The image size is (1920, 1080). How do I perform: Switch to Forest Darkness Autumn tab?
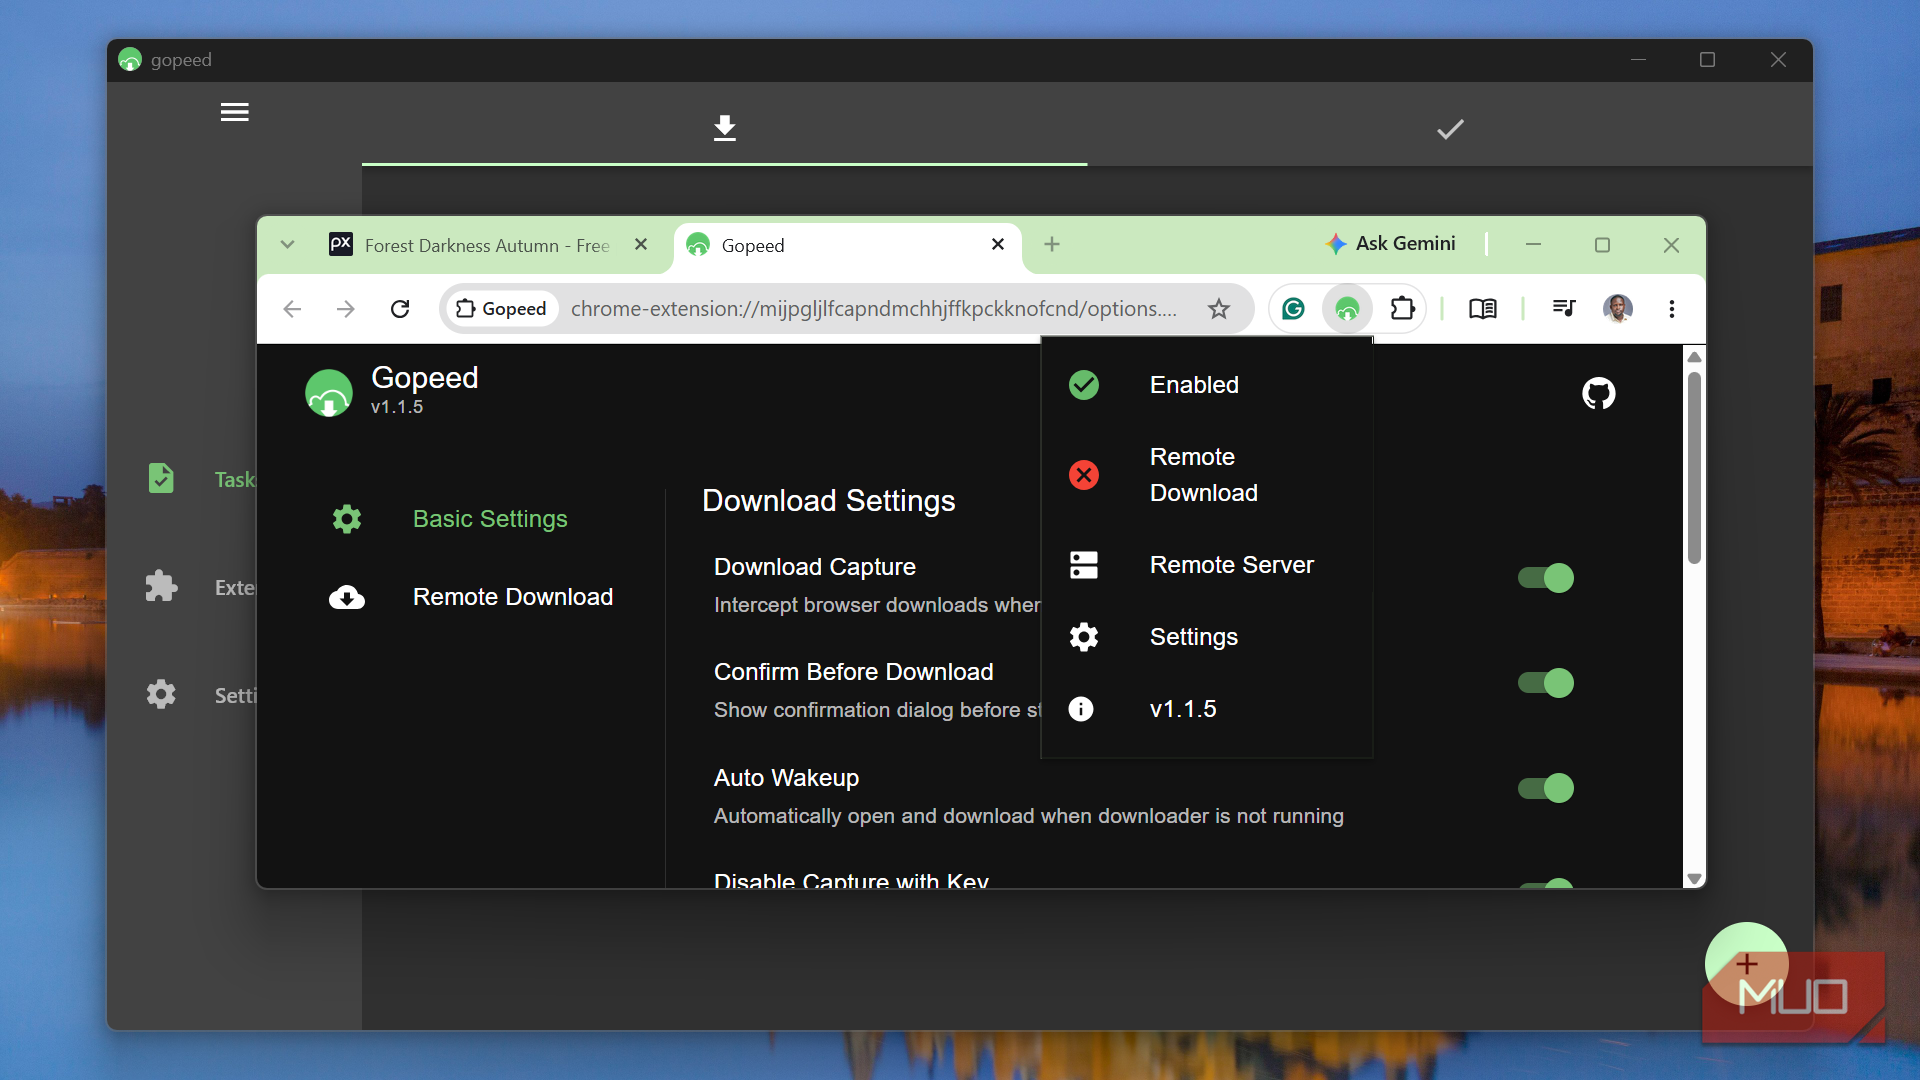click(487, 245)
